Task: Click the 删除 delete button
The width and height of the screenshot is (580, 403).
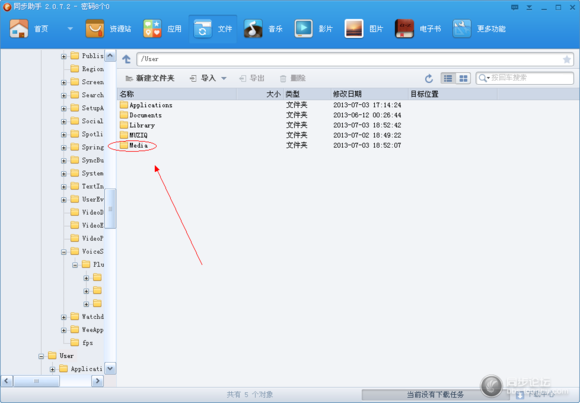Action: [x=293, y=78]
